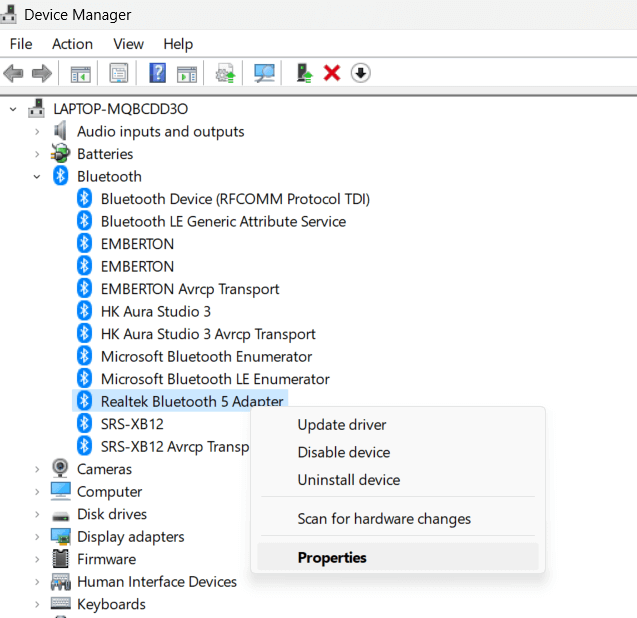Expand the Disk drives category
The image size is (637, 618).
click(x=37, y=514)
